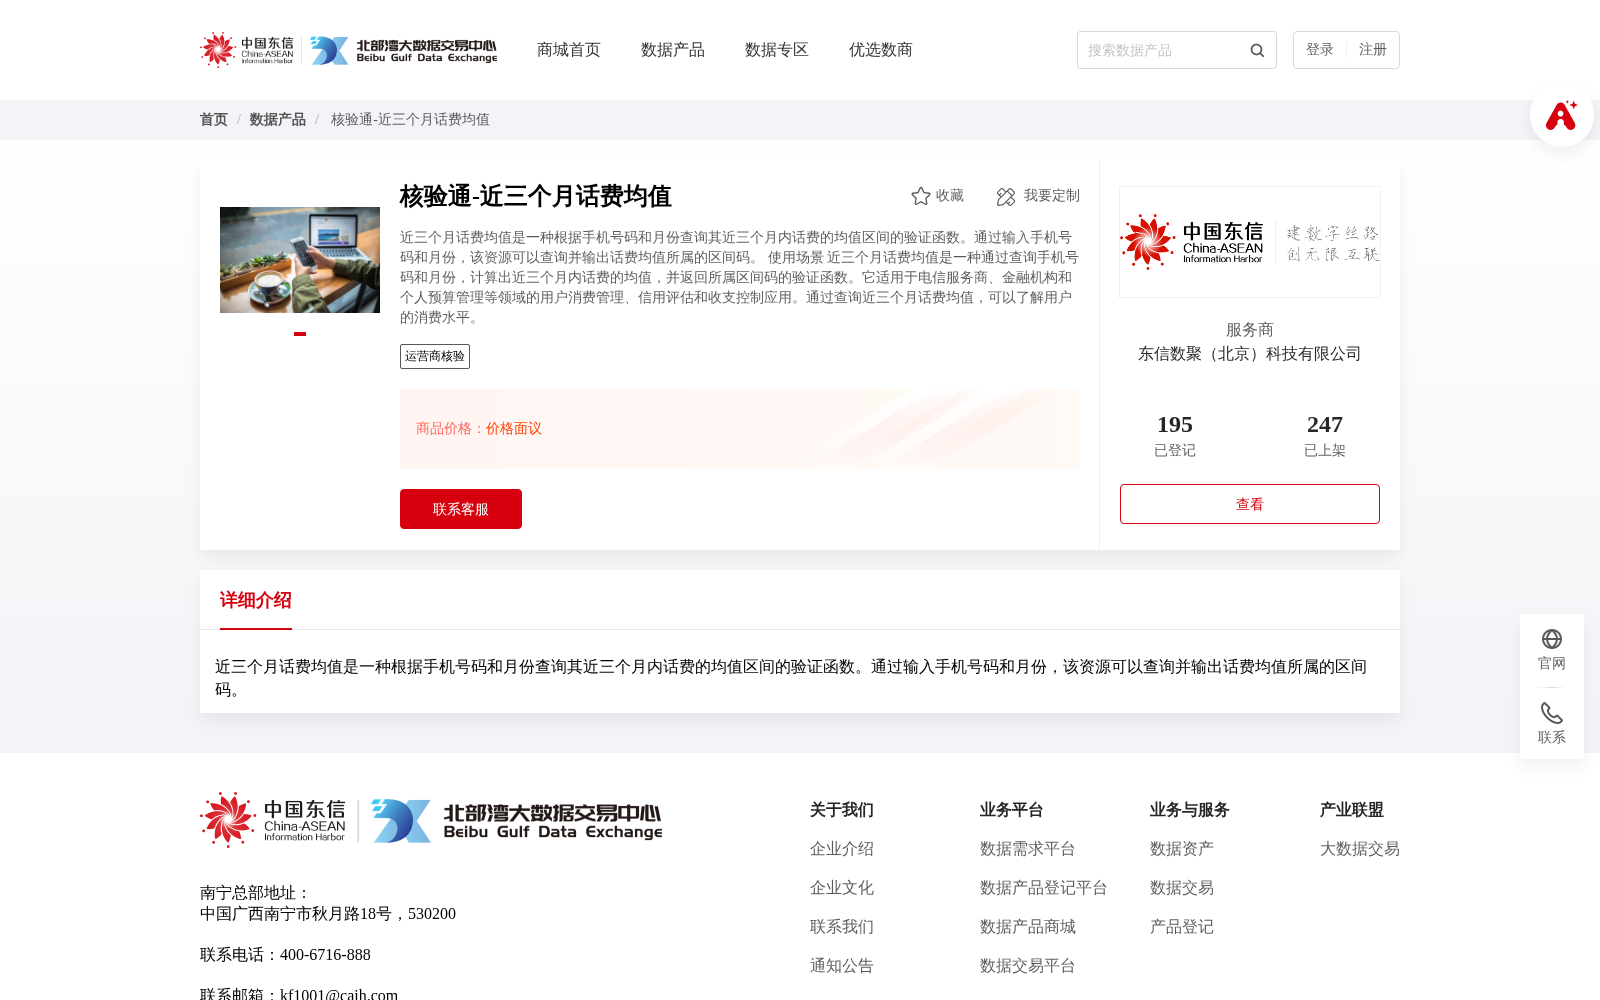Click the provider logo banner image
Screen dimensions: 1600x1000
(1250, 242)
